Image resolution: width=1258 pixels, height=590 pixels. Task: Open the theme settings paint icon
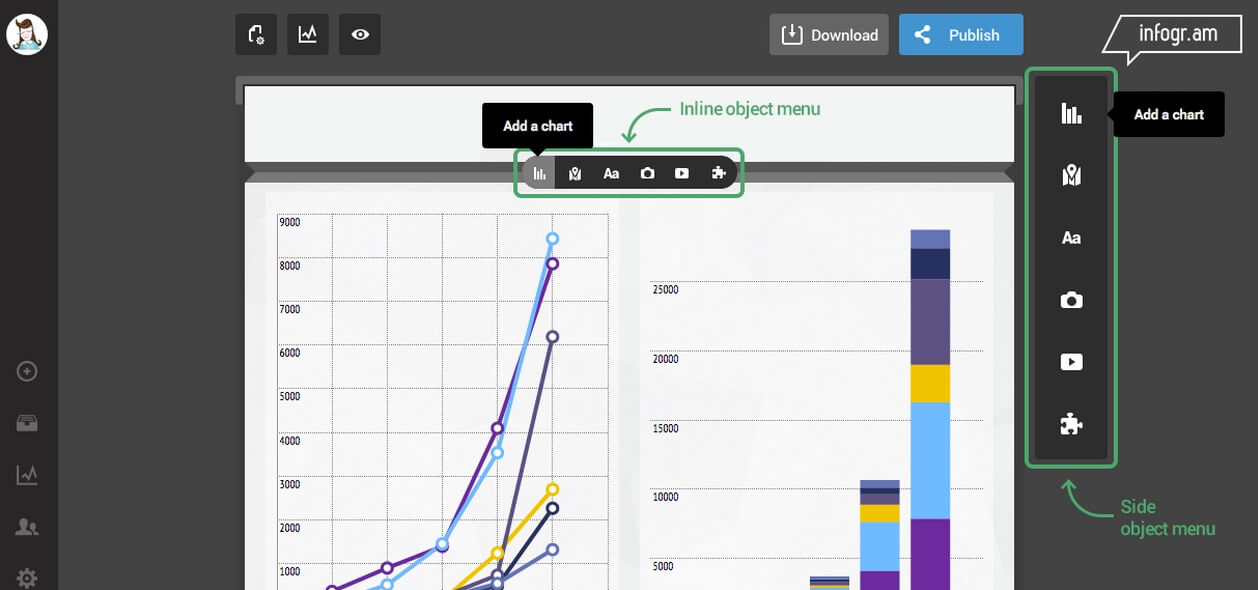coord(256,35)
